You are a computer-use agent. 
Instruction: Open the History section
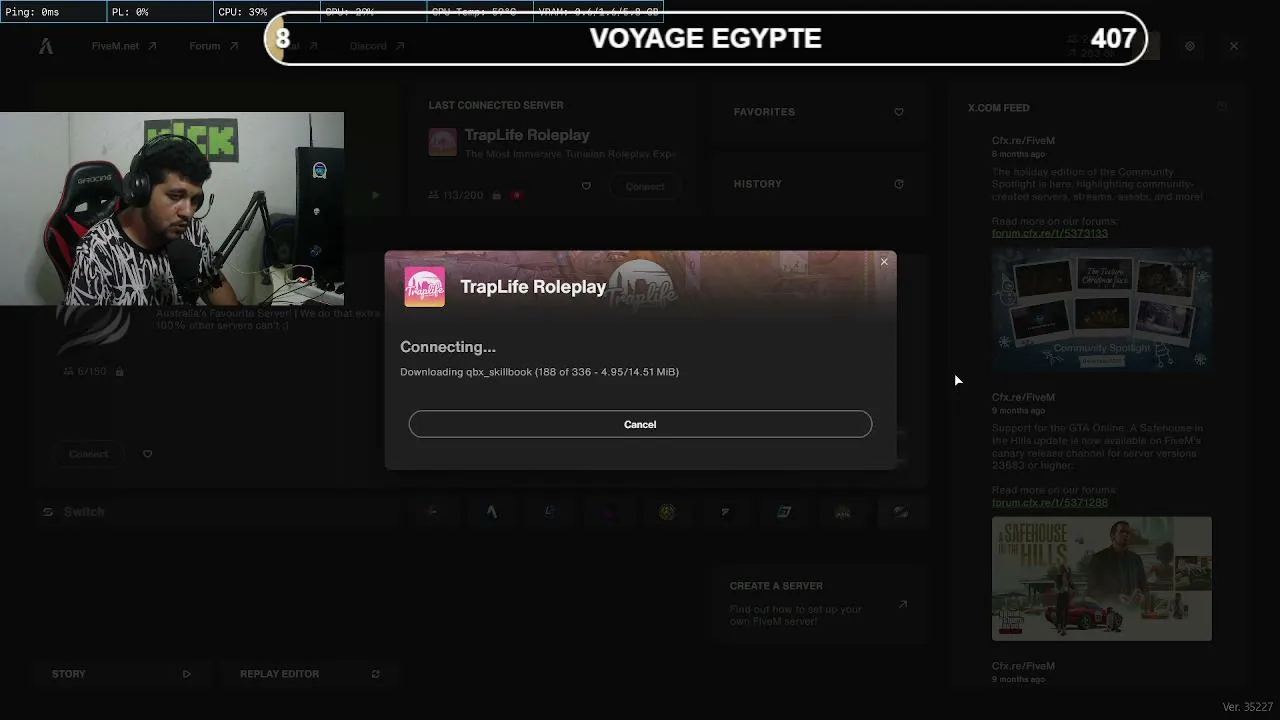(x=818, y=184)
